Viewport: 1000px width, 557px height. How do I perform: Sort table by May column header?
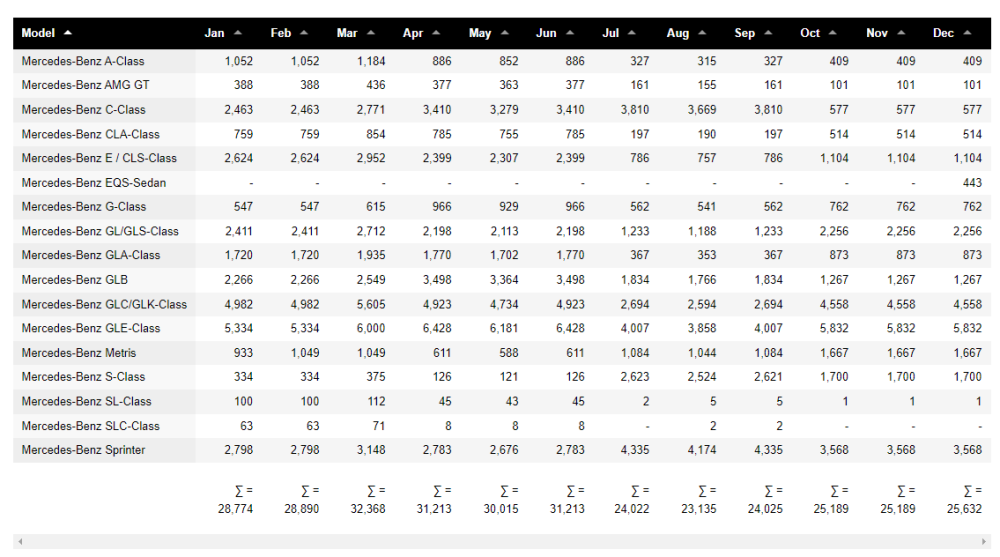click(x=480, y=33)
